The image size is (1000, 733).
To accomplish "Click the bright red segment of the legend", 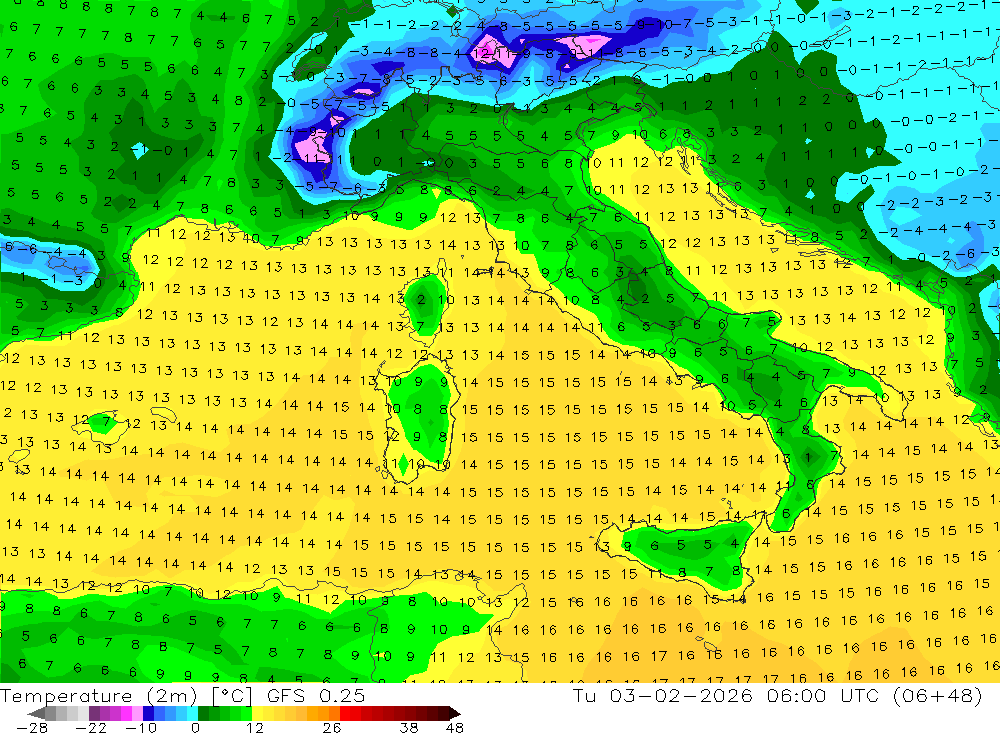I will point(345,714).
